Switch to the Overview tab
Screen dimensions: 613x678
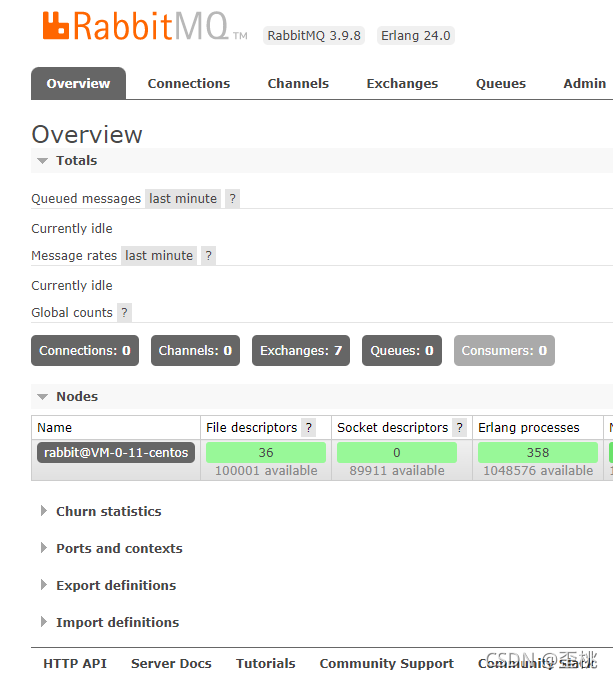pos(78,83)
